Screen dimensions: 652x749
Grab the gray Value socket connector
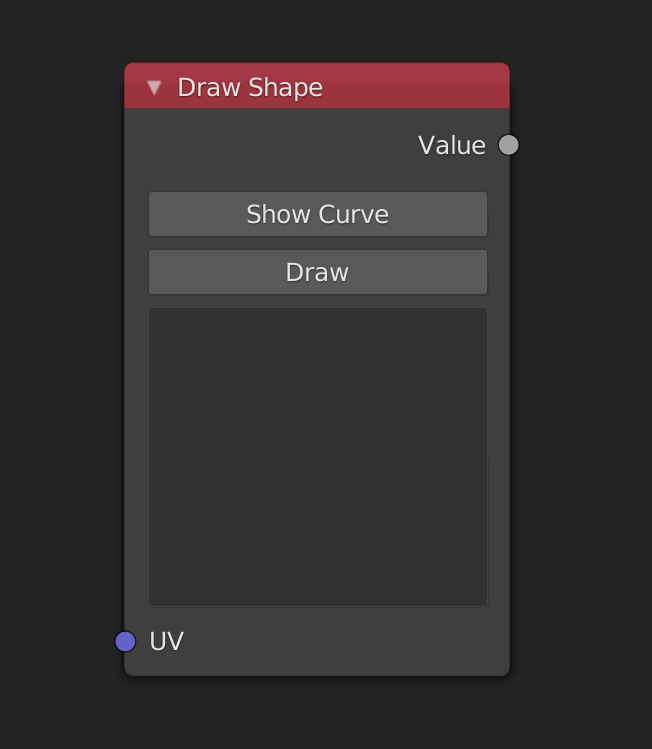click(x=508, y=145)
